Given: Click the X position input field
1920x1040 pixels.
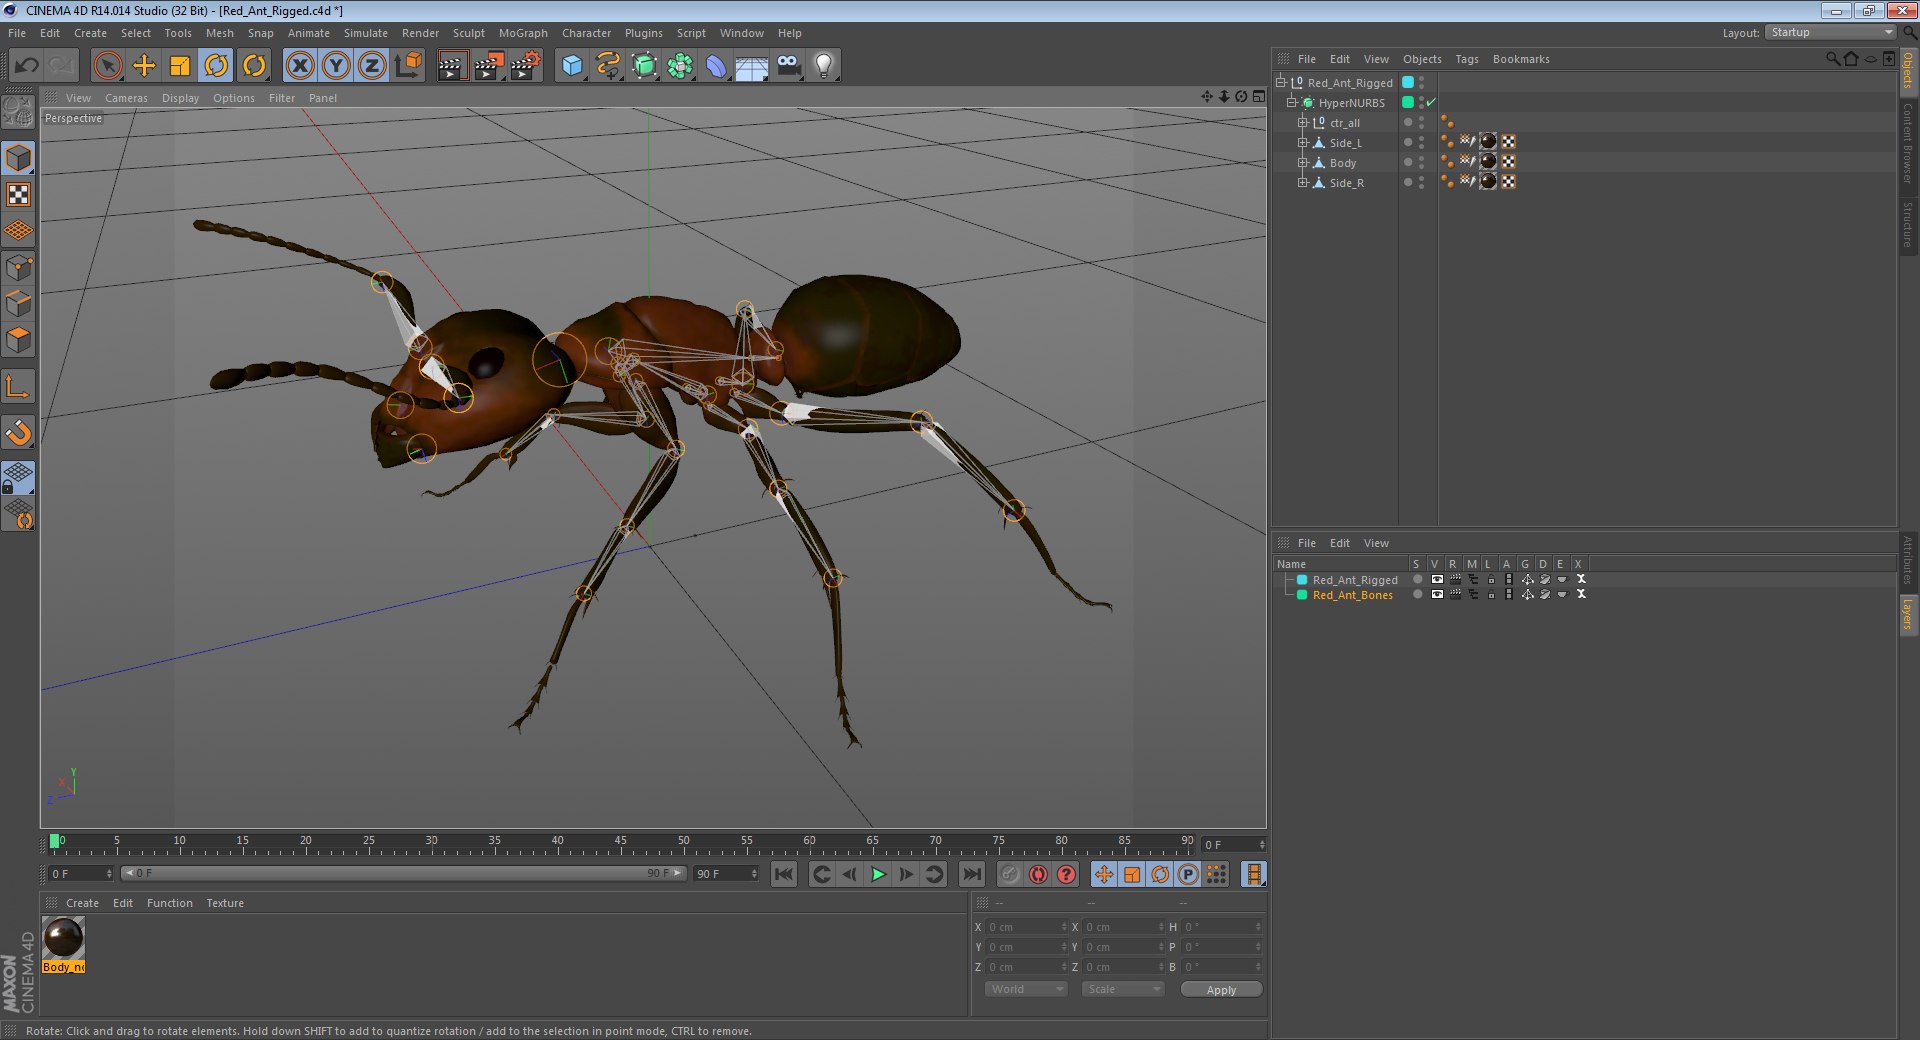Looking at the screenshot, I should [x=1027, y=927].
